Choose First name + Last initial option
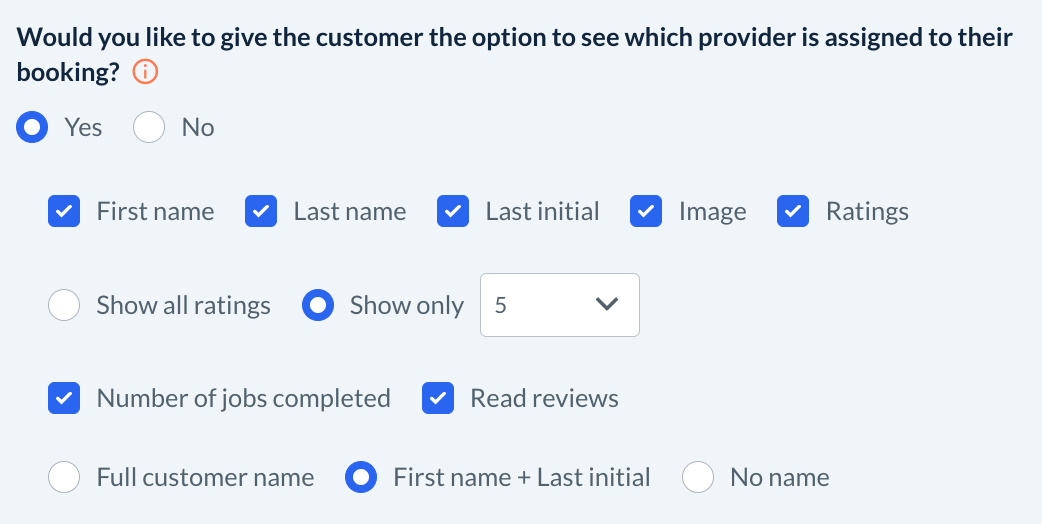This screenshot has width=1042, height=524. click(361, 478)
